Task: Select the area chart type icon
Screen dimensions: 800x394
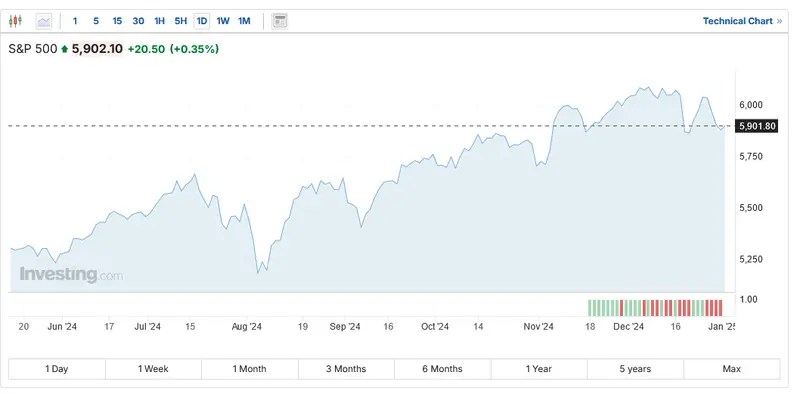Action: click(44, 21)
